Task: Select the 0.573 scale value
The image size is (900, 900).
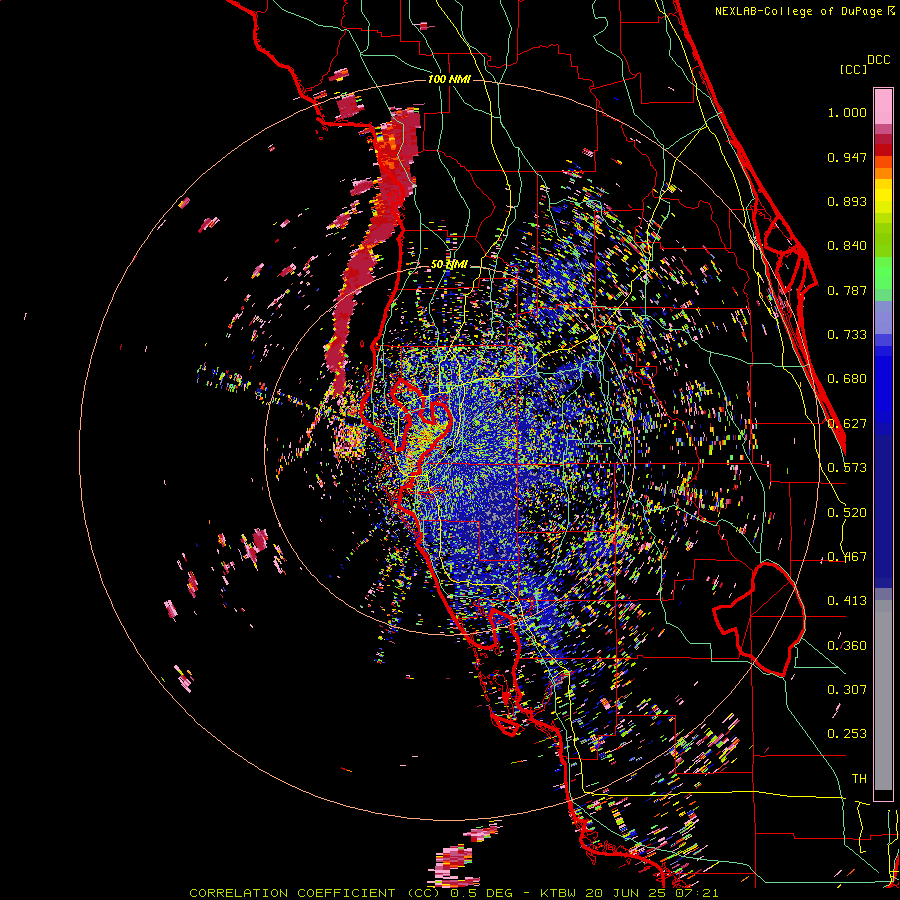Action: click(847, 468)
